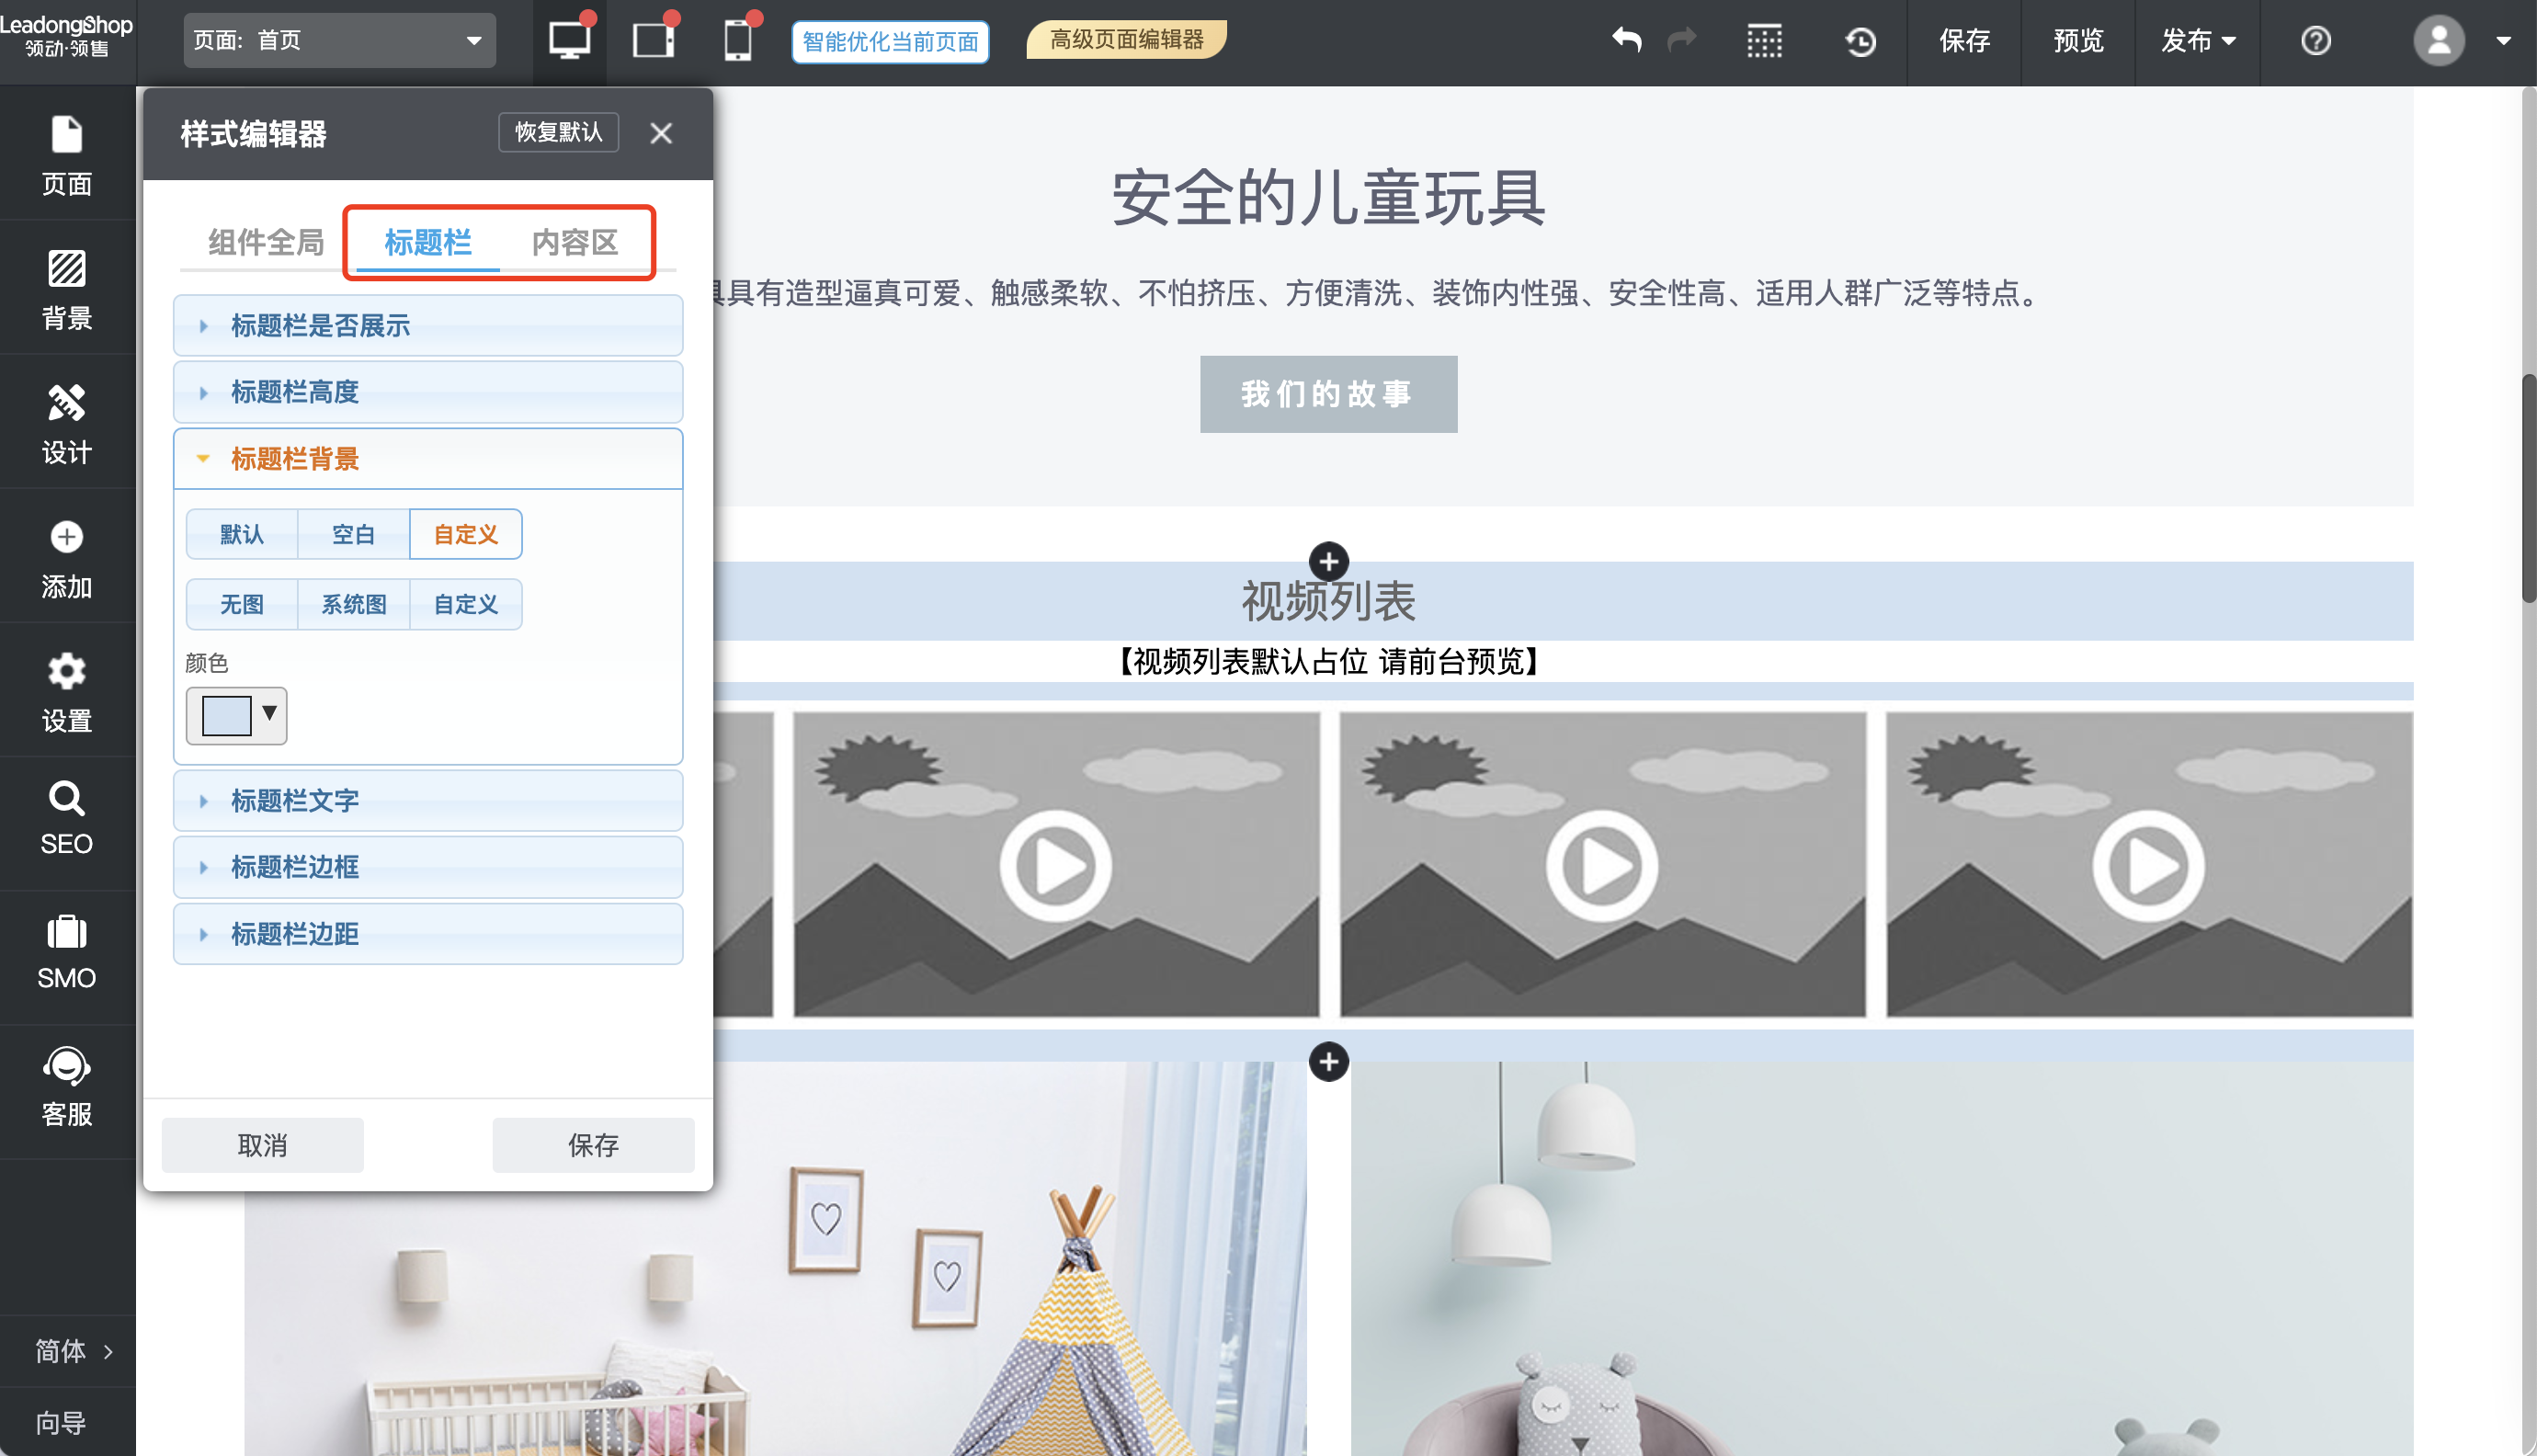Open the version history clock icon
The width and height of the screenshot is (2537, 1456).
coord(1860,41)
